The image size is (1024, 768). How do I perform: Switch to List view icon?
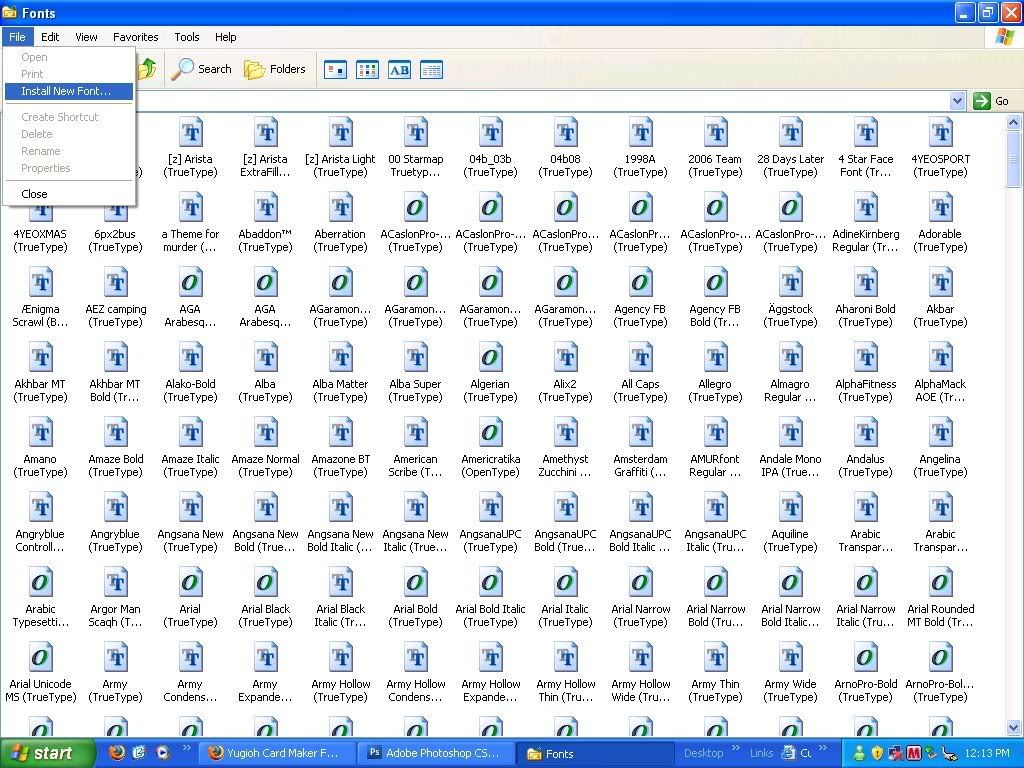[x=367, y=70]
